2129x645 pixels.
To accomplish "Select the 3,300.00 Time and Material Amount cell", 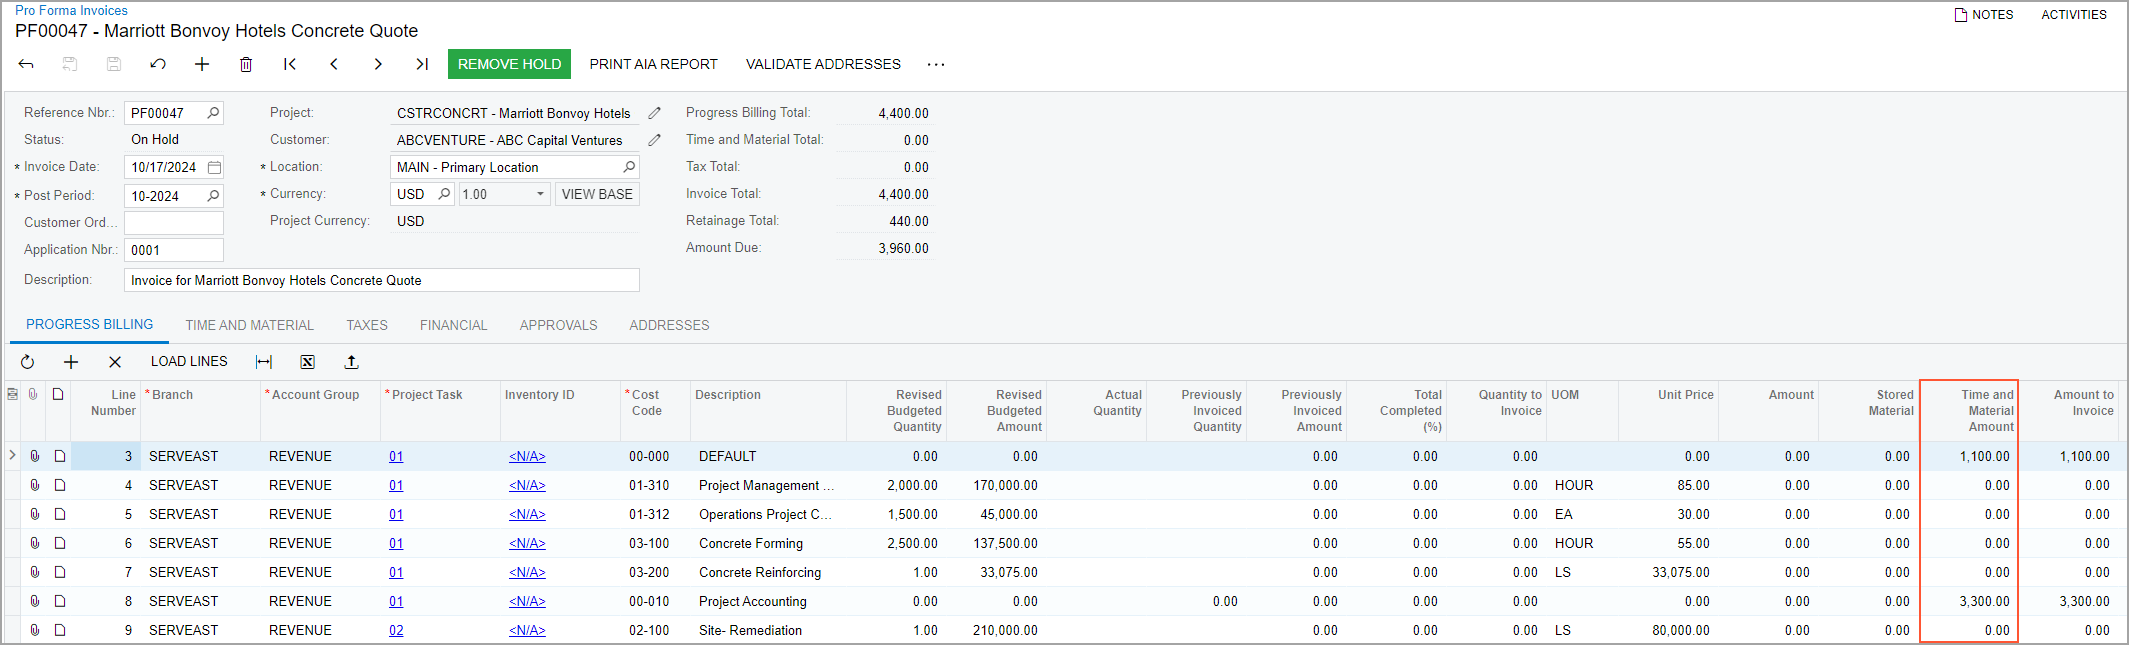I will click(x=1969, y=601).
